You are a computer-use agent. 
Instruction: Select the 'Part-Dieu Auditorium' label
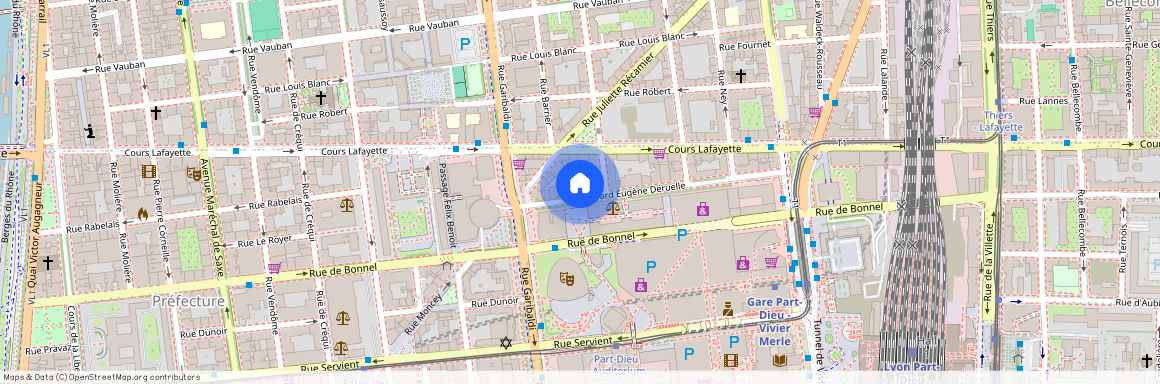(x=619, y=366)
